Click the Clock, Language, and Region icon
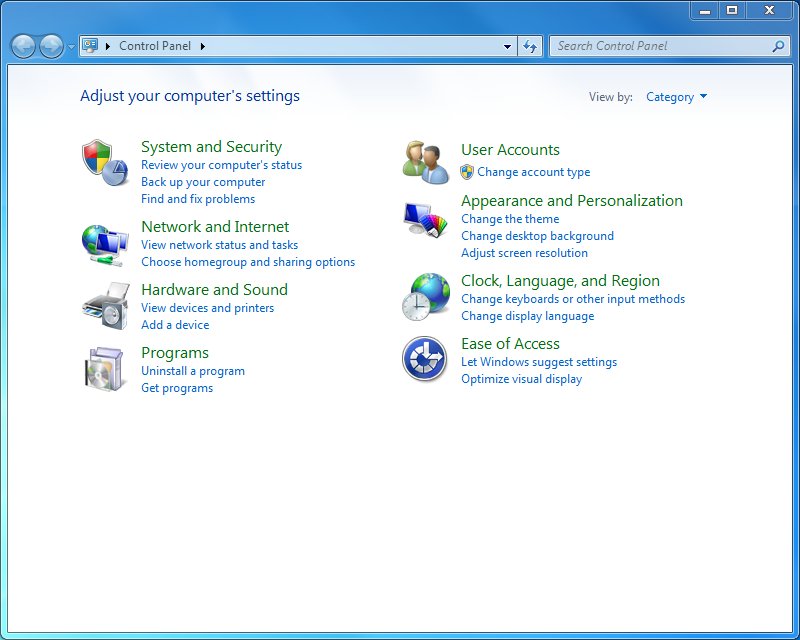The height and width of the screenshot is (640, 800). coord(426,296)
